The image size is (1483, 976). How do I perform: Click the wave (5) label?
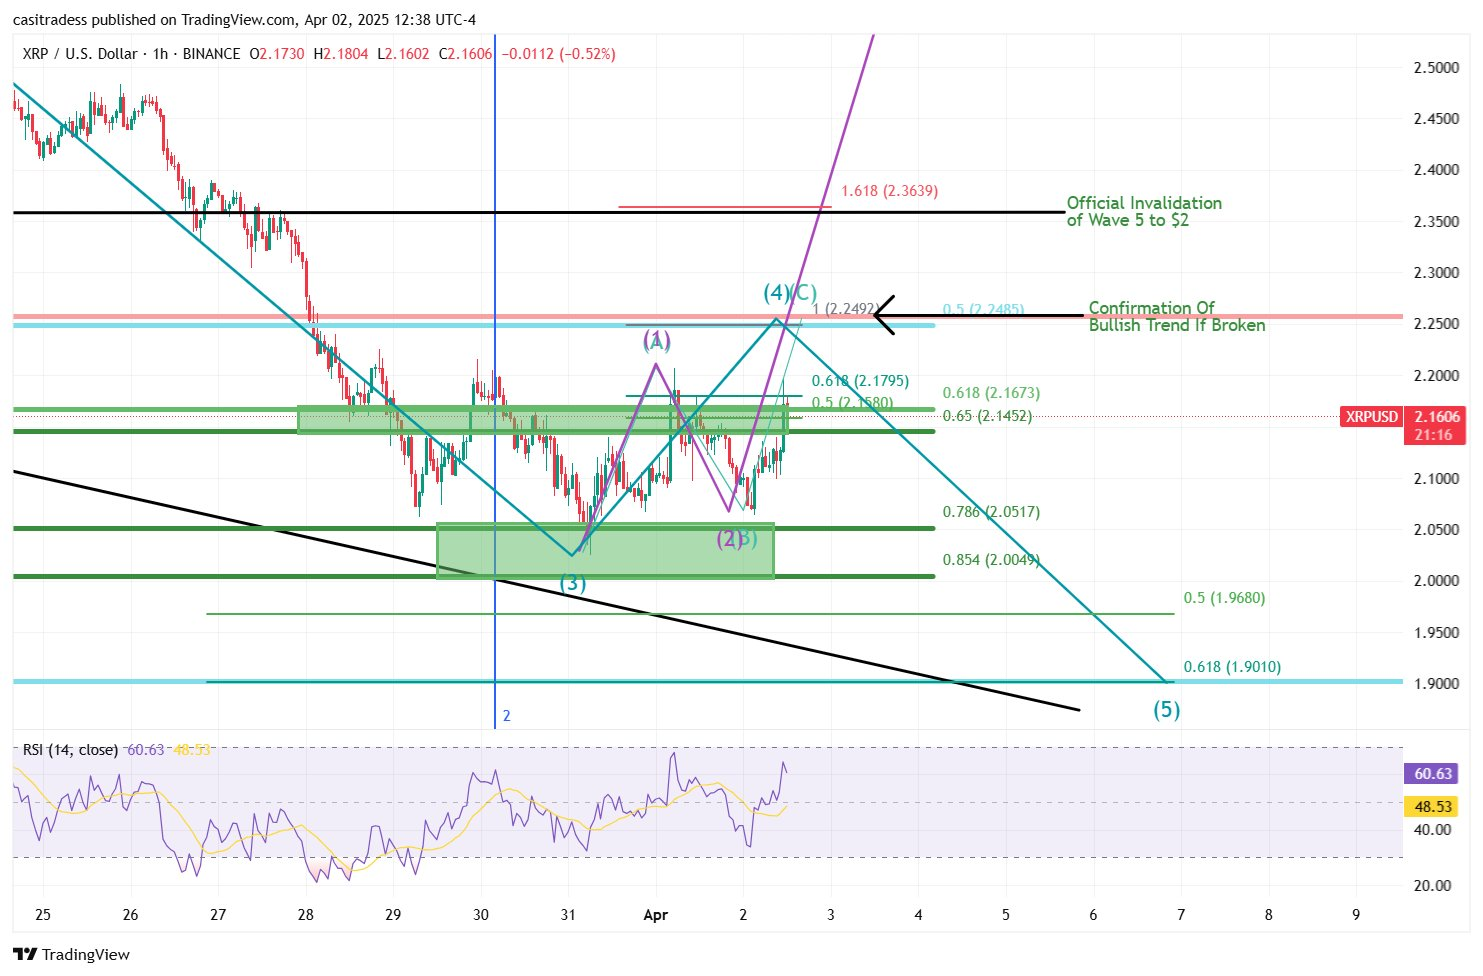point(1166,710)
